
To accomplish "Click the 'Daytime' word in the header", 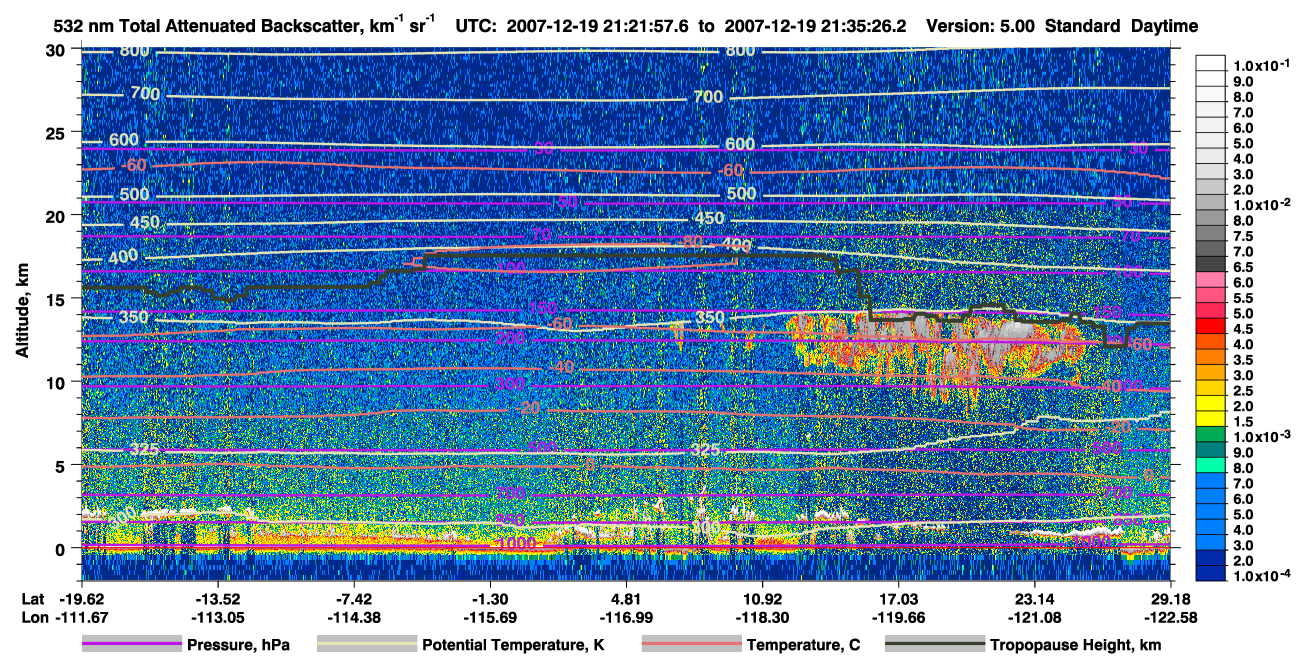I will point(1165,25).
